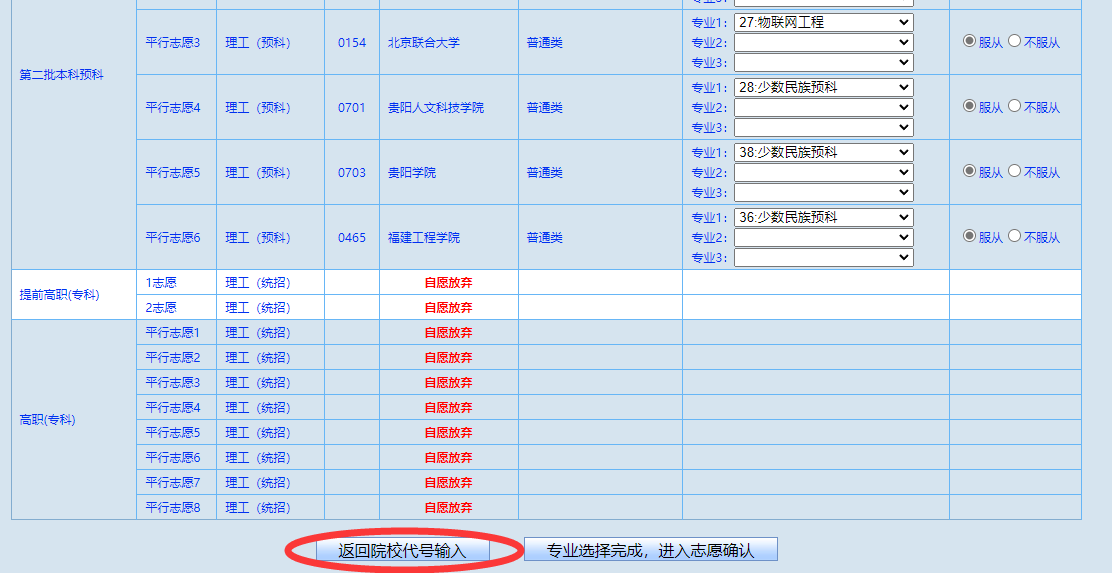Image resolution: width=1112 pixels, height=573 pixels.
Task: Expand 专业1 dropdown showing 36:少数民族预科
Action: tap(823, 218)
